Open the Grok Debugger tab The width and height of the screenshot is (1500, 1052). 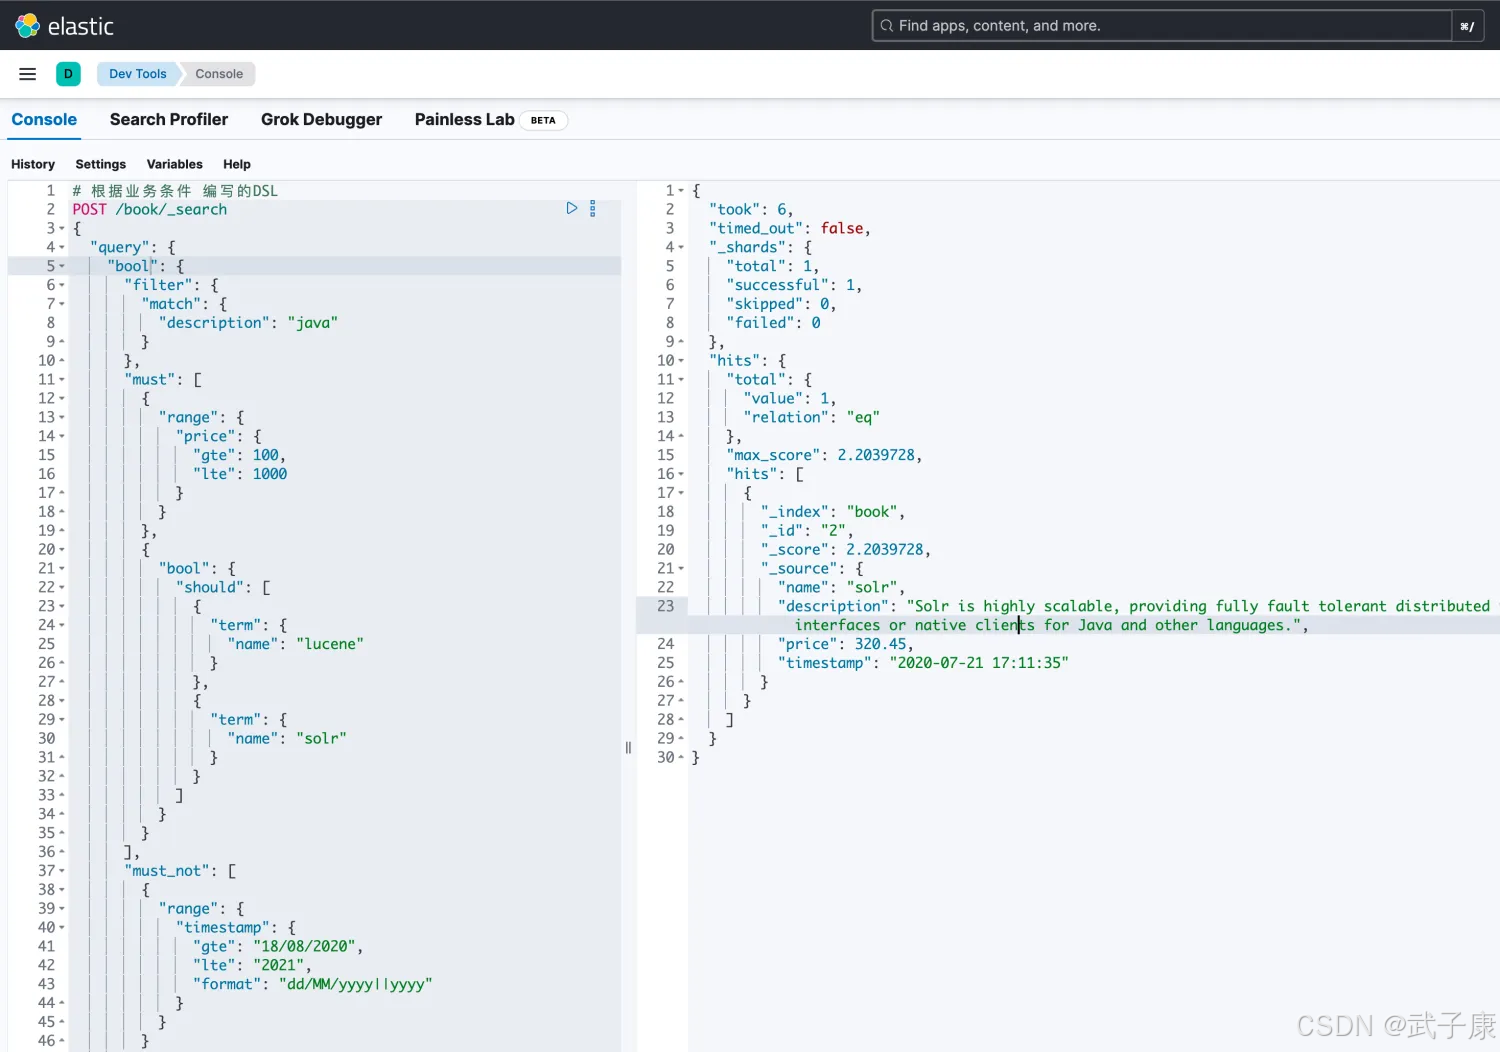(x=321, y=120)
